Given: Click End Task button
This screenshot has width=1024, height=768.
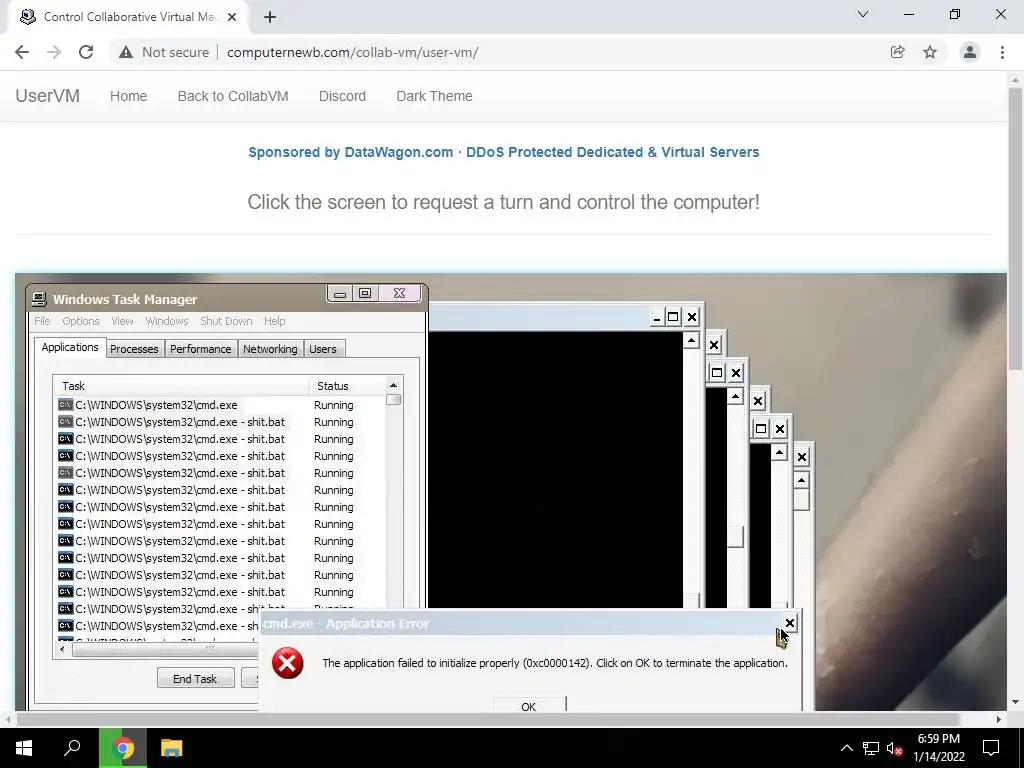Looking at the screenshot, I should coord(195,679).
